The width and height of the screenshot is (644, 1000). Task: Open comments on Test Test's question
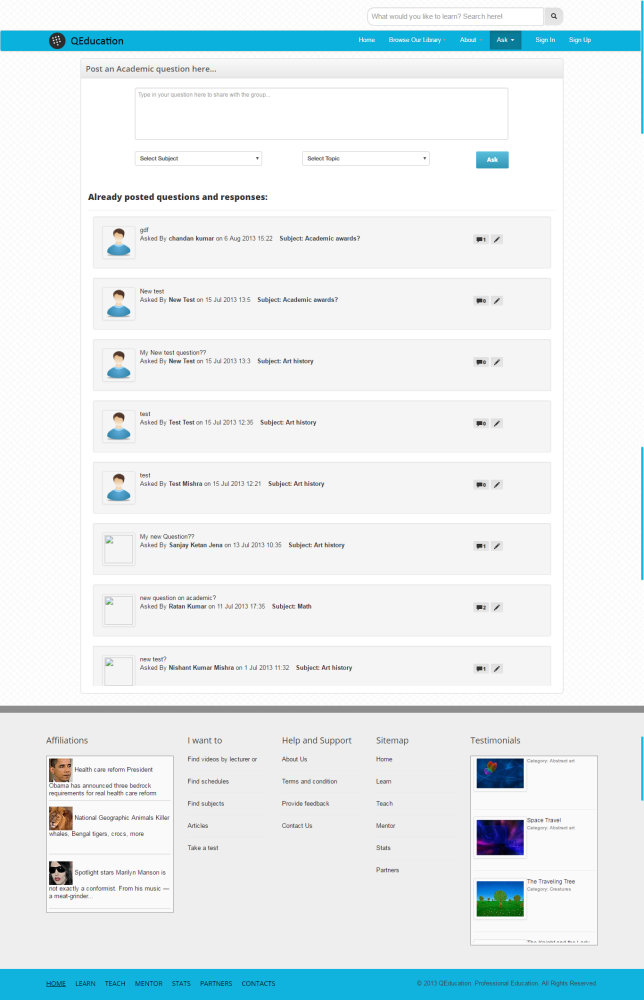click(481, 423)
